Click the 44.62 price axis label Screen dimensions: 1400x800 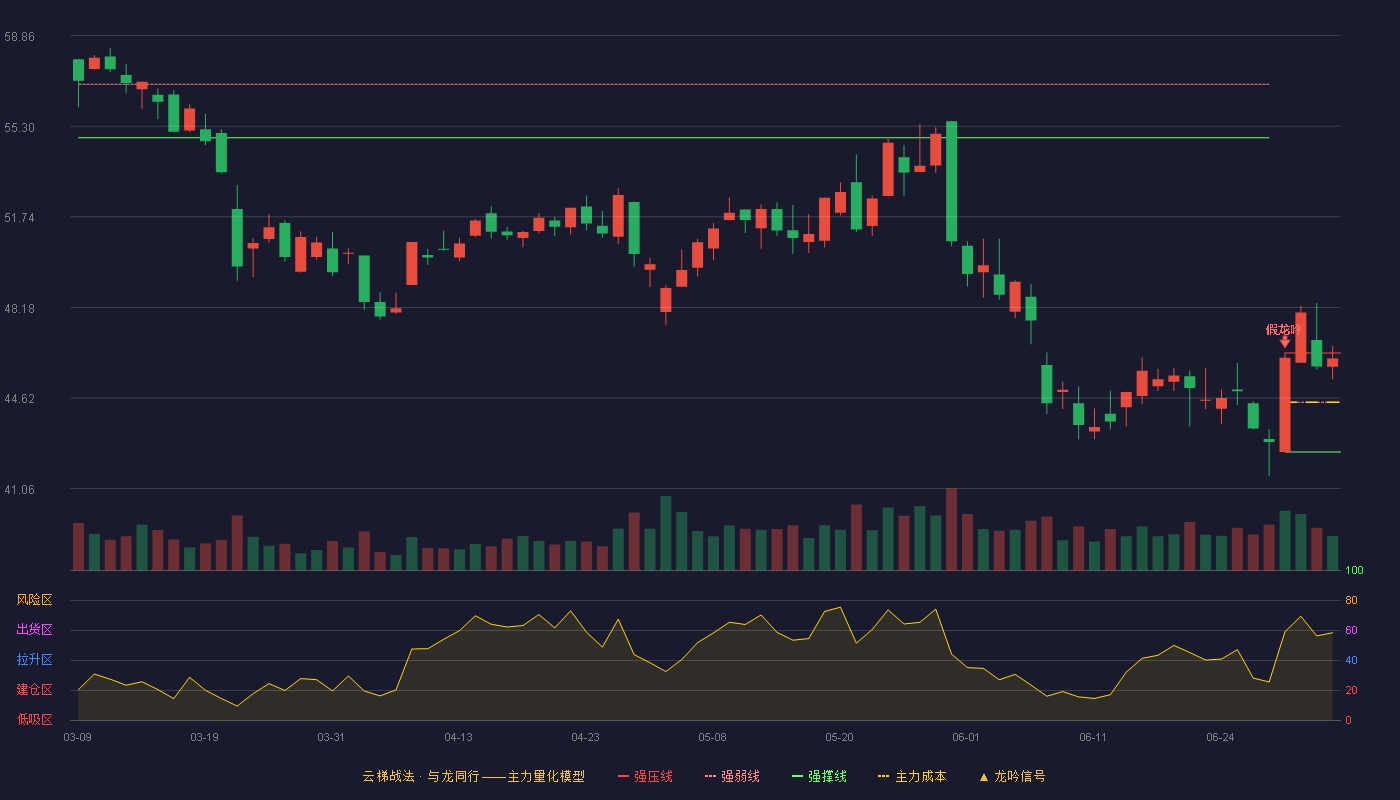[20, 398]
